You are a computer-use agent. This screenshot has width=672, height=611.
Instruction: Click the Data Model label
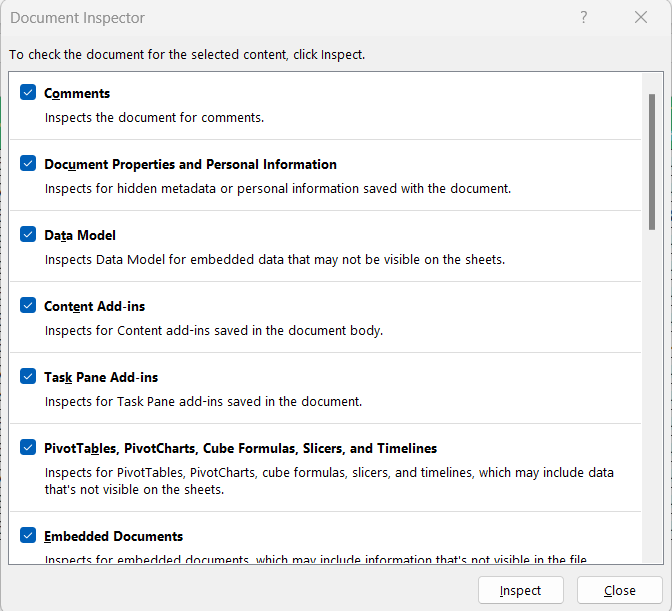tap(80, 235)
